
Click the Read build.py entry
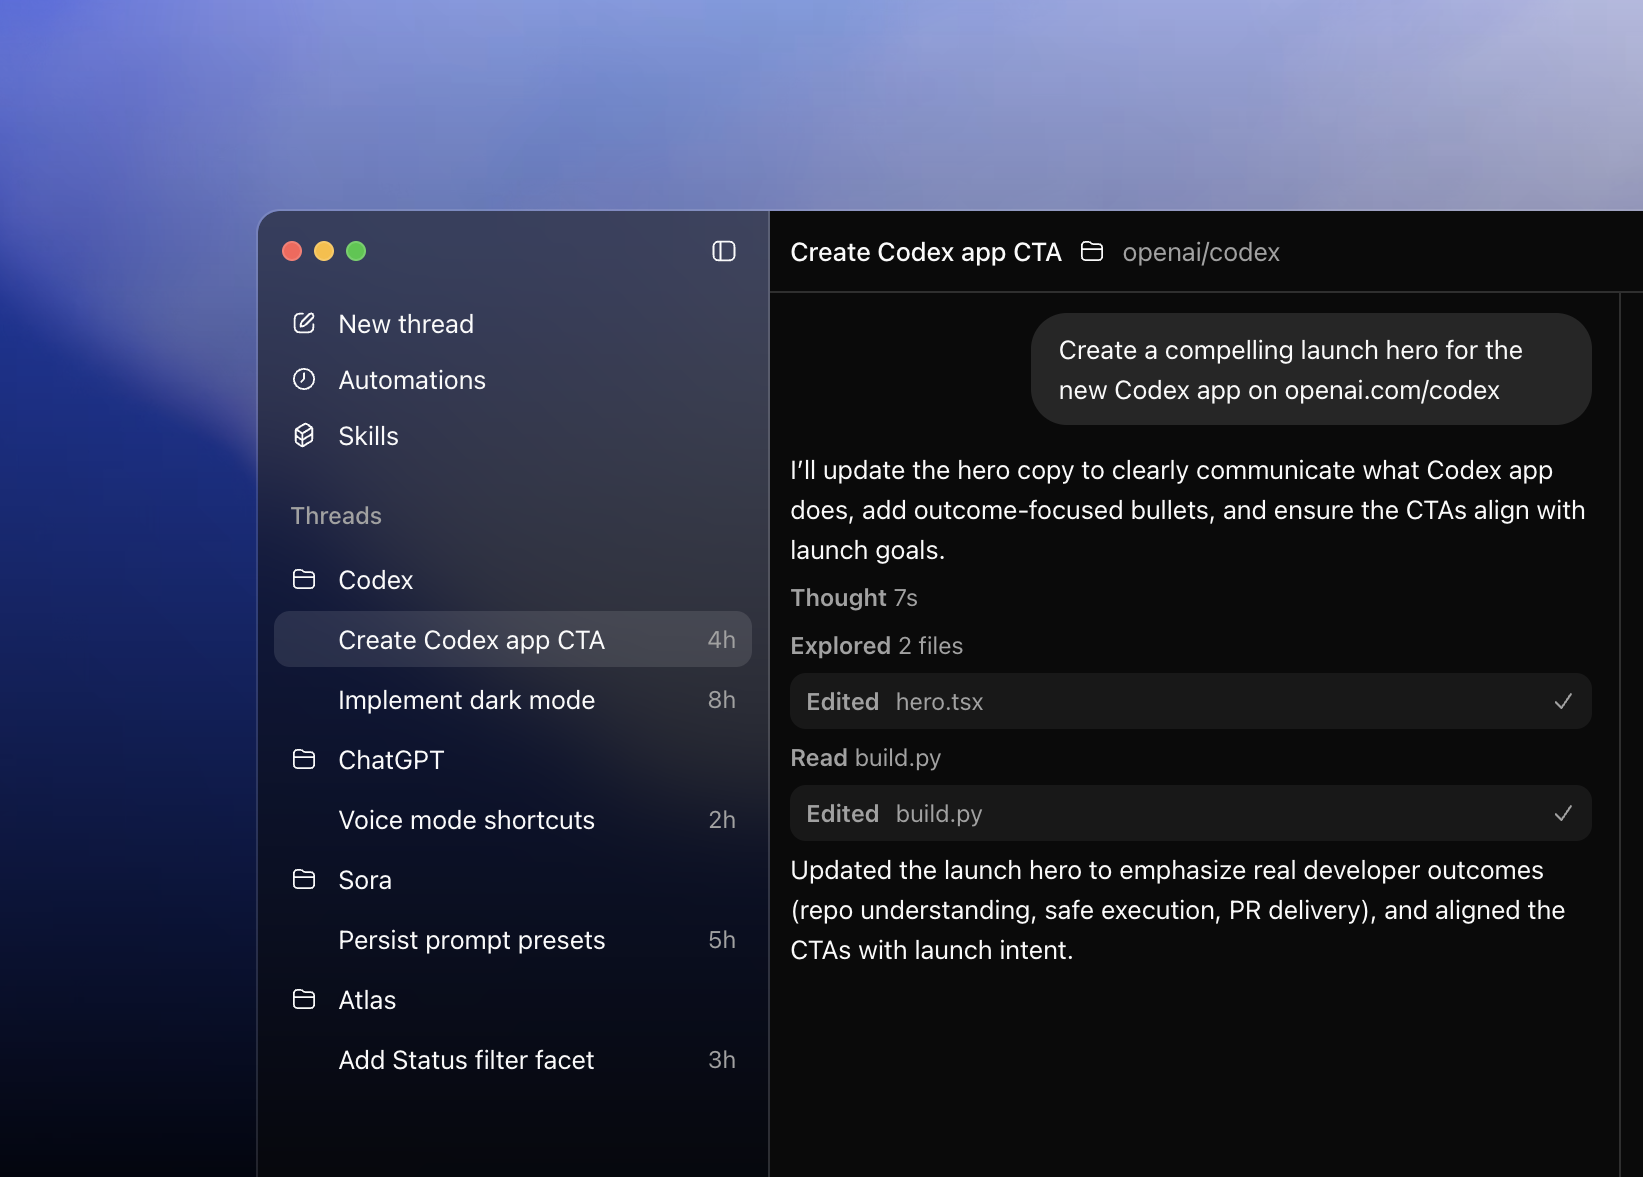(866, 758)
